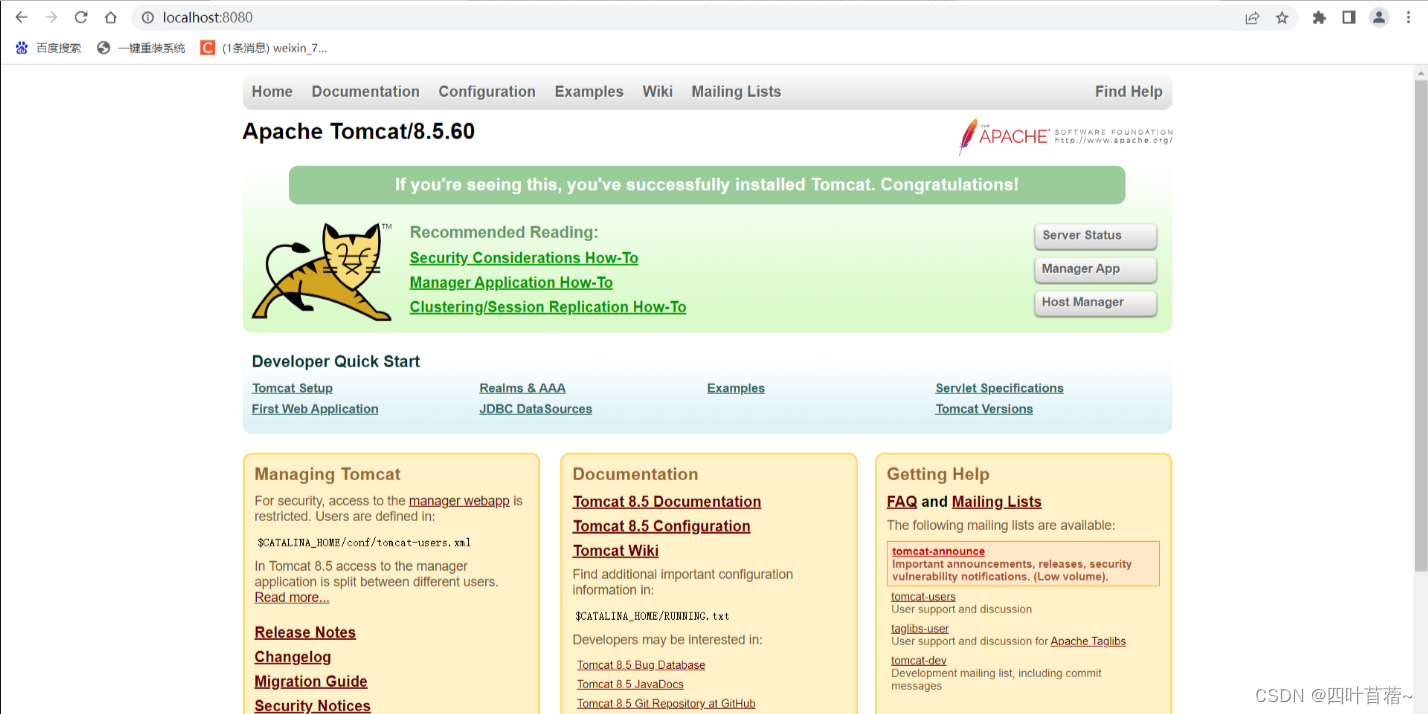Open the FAQ link under Getting Help

902,502
